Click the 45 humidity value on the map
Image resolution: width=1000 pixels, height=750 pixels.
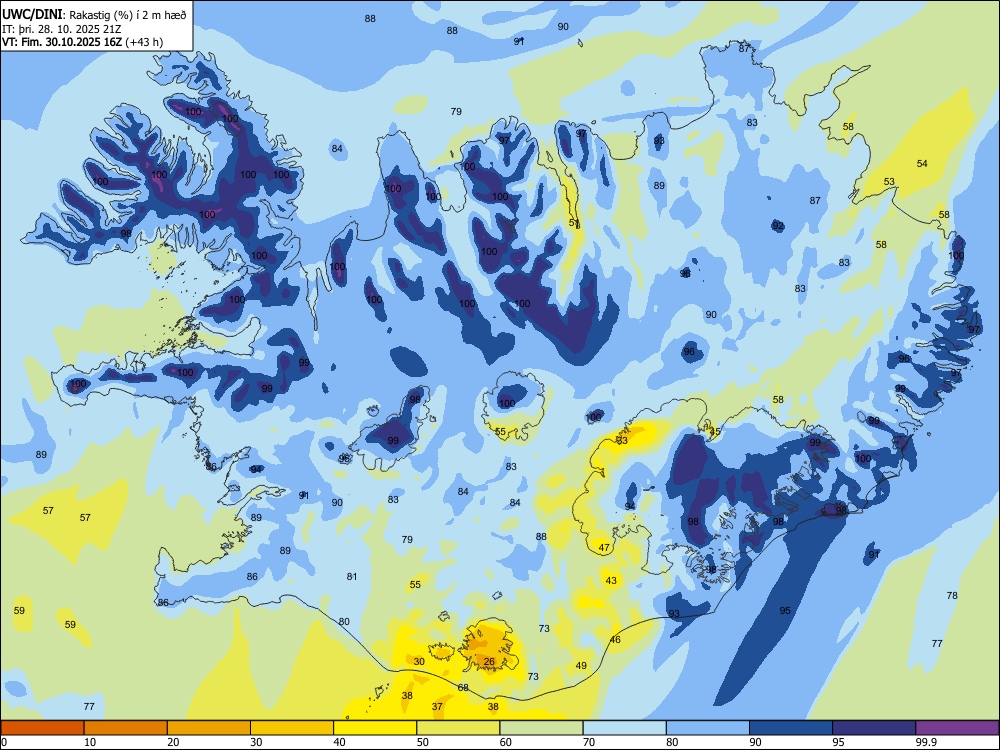[715, 432]
